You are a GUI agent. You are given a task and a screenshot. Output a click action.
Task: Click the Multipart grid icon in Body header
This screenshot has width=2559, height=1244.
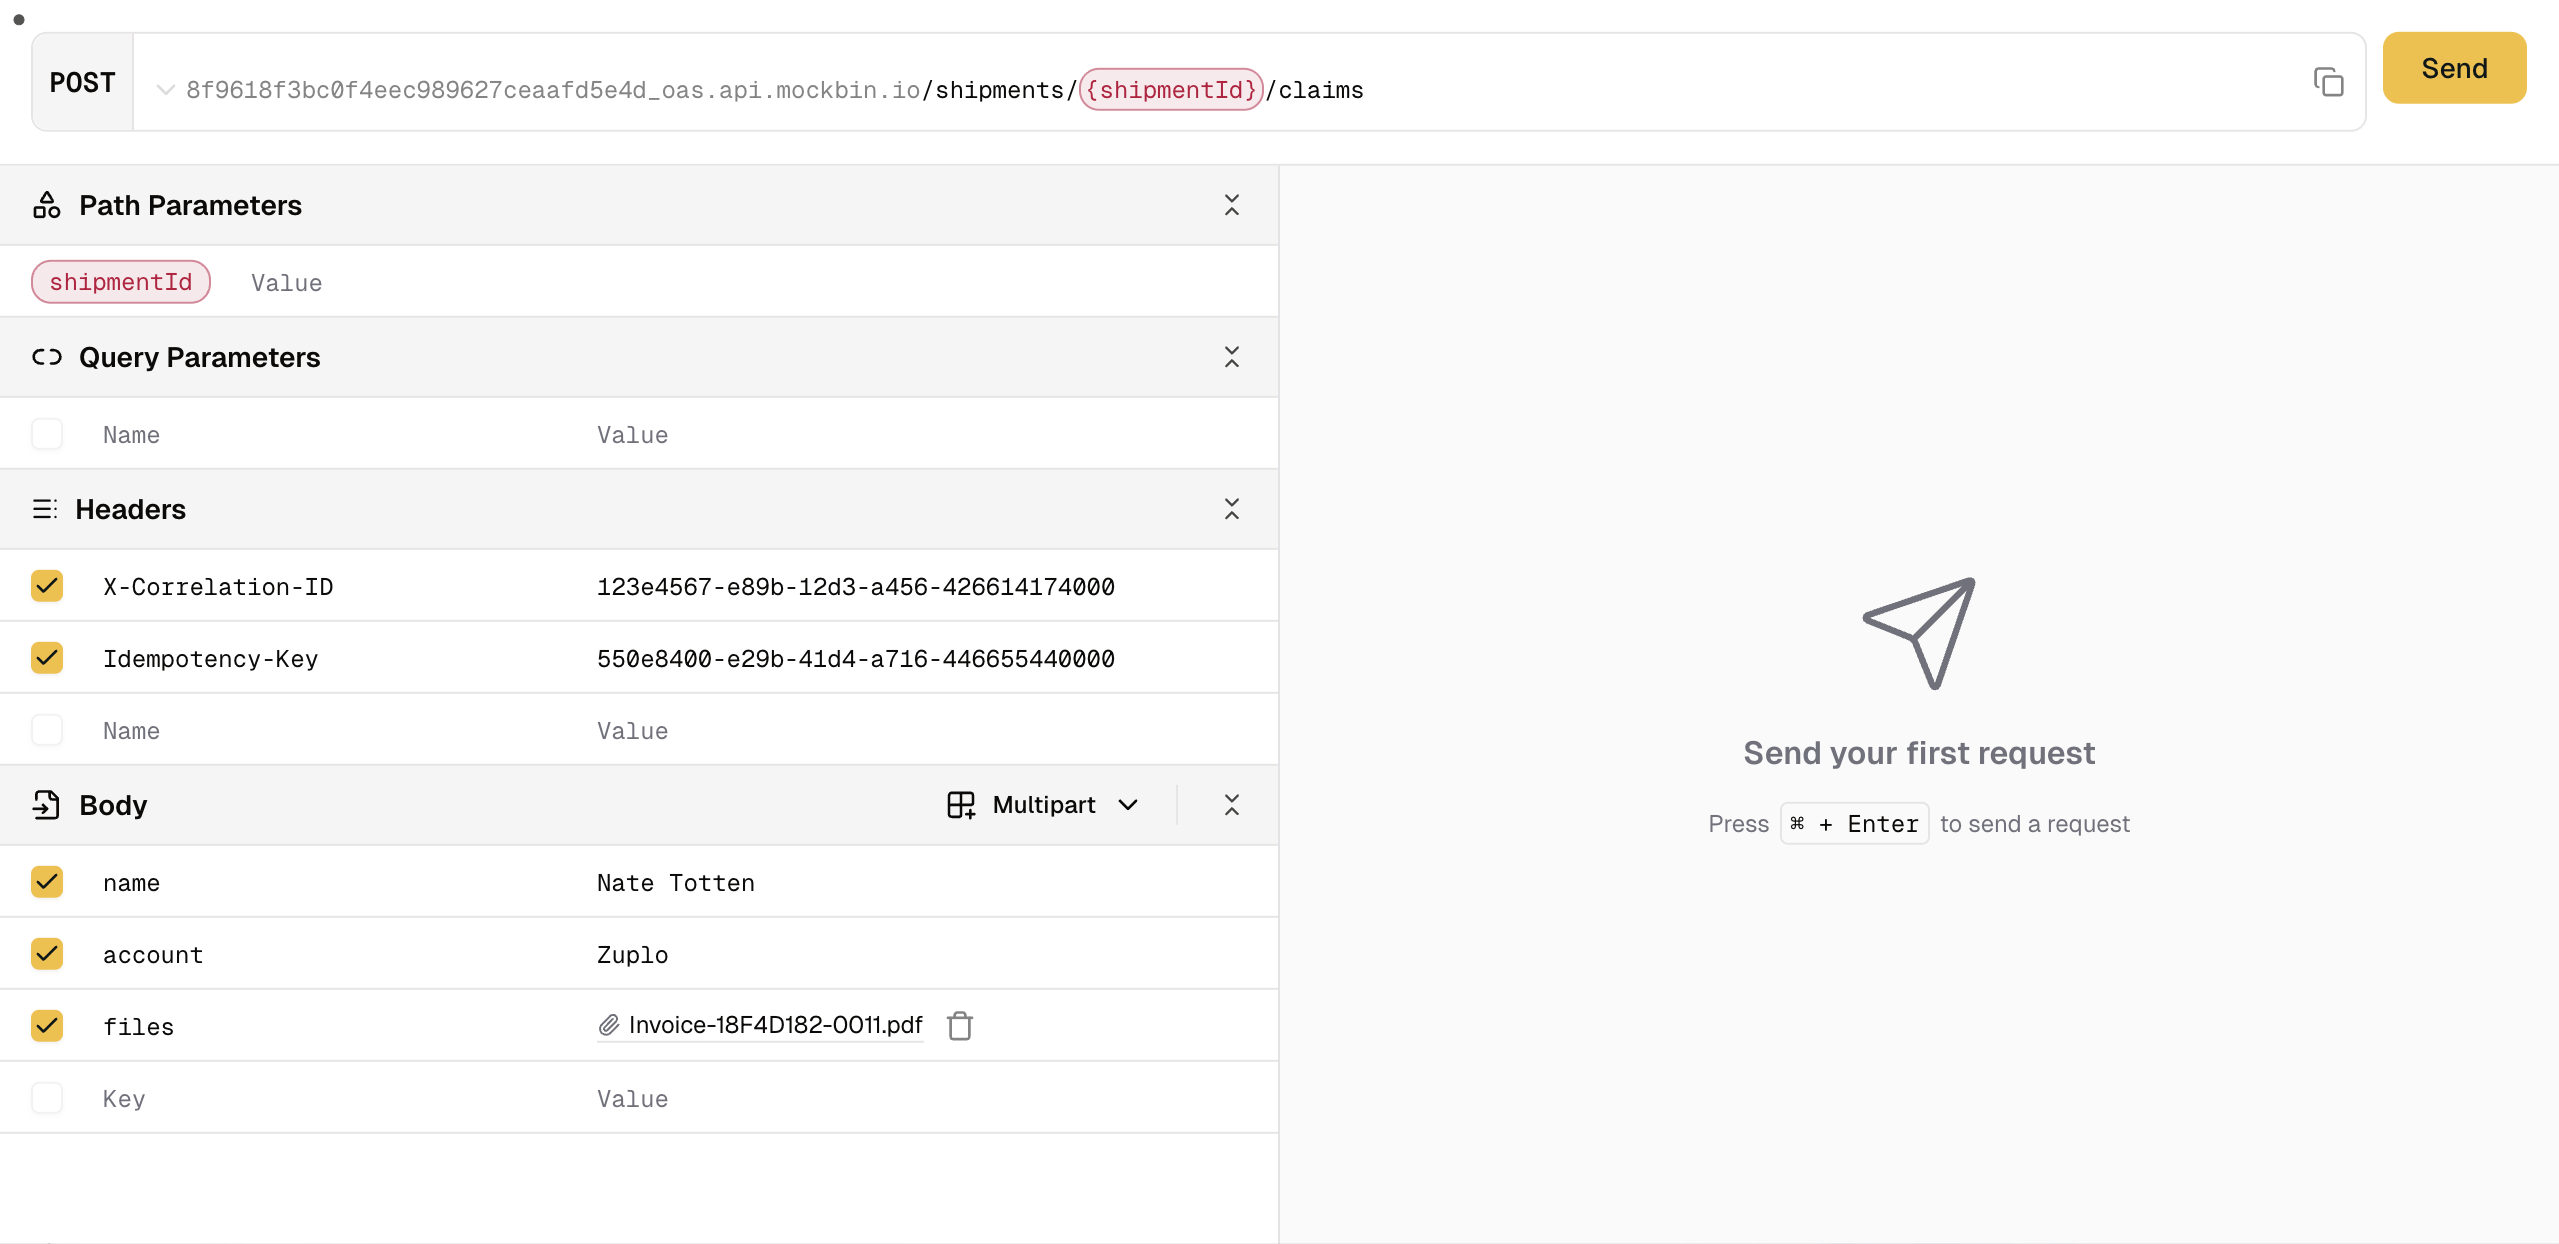tap(959, 804)
